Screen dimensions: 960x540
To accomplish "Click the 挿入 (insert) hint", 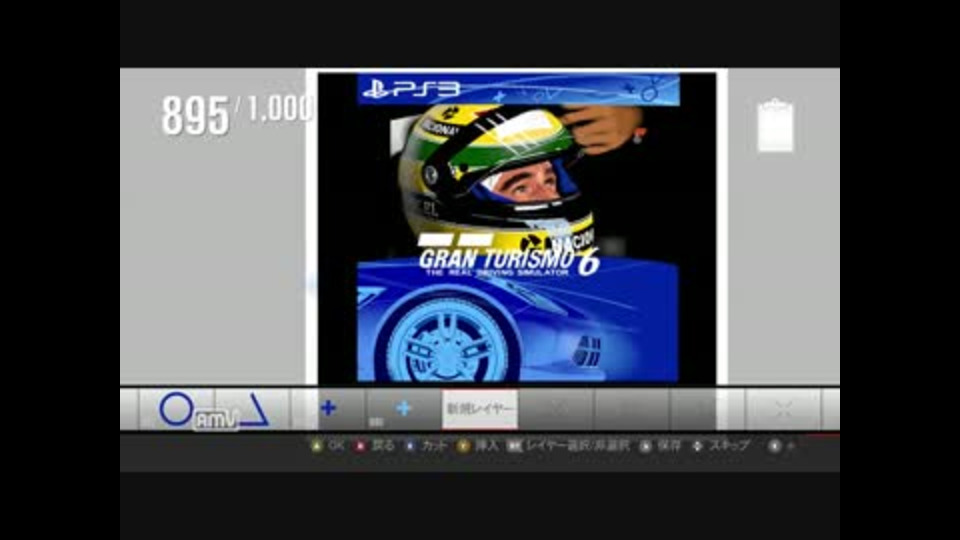I will (486, 446).
